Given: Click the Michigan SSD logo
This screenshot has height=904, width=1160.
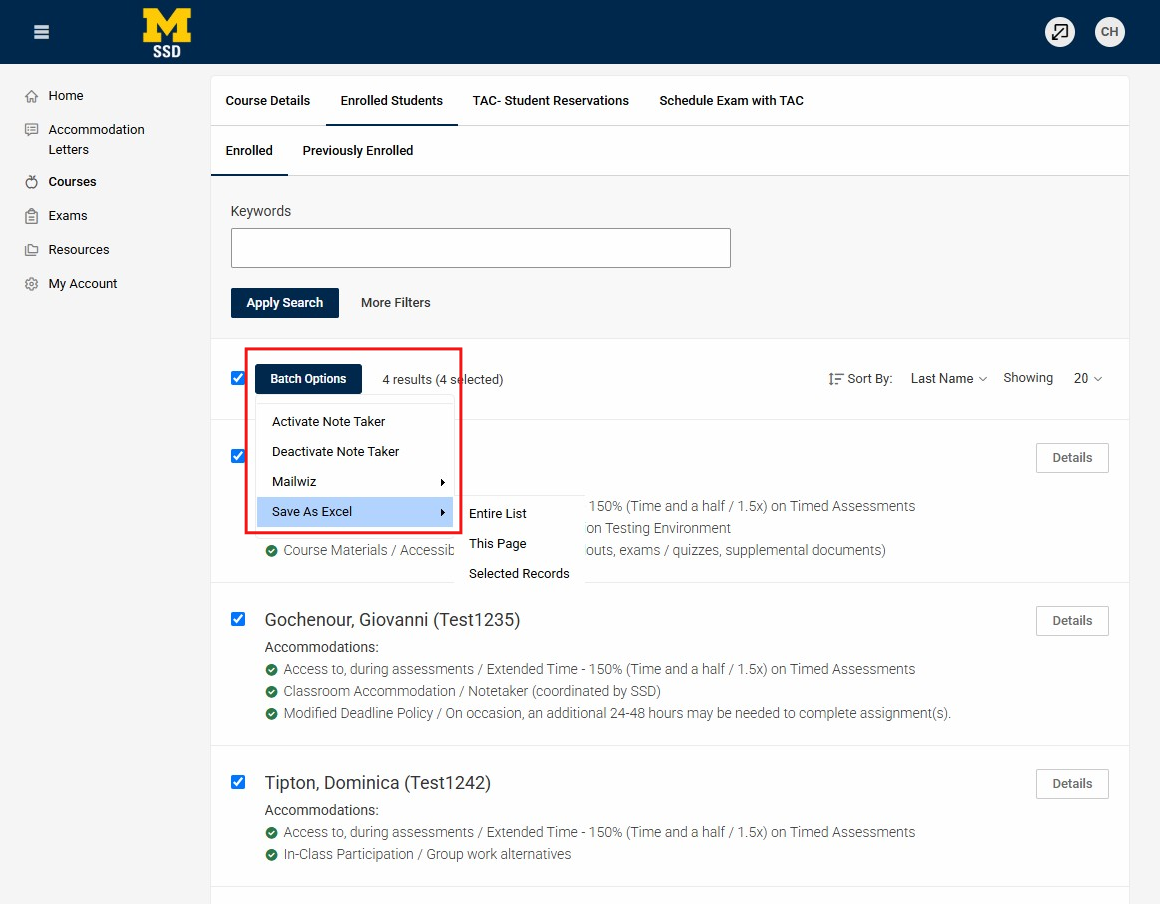Looking at the screenshot, I should click(x=166, y=33).
